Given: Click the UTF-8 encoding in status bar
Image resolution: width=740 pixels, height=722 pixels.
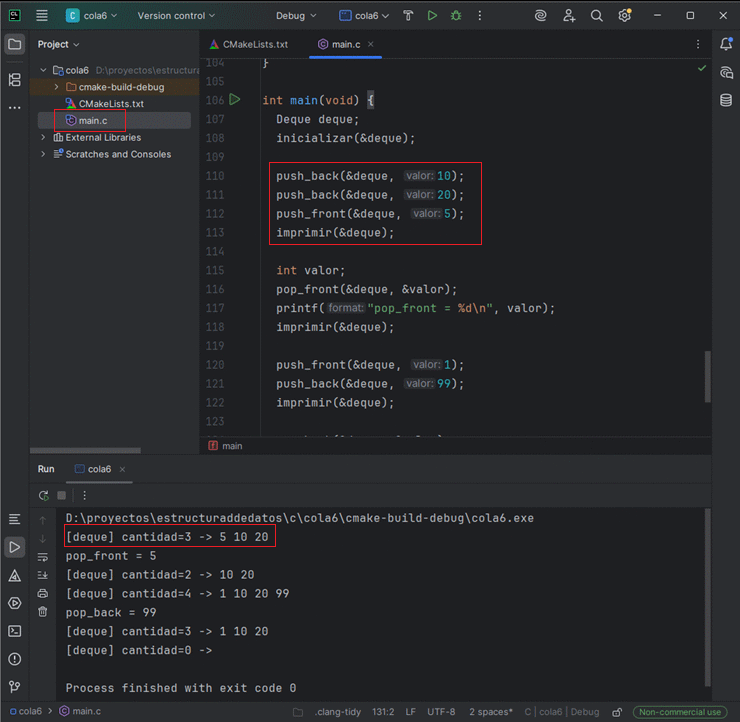Looking at the screenshot, I should (440, 712).
